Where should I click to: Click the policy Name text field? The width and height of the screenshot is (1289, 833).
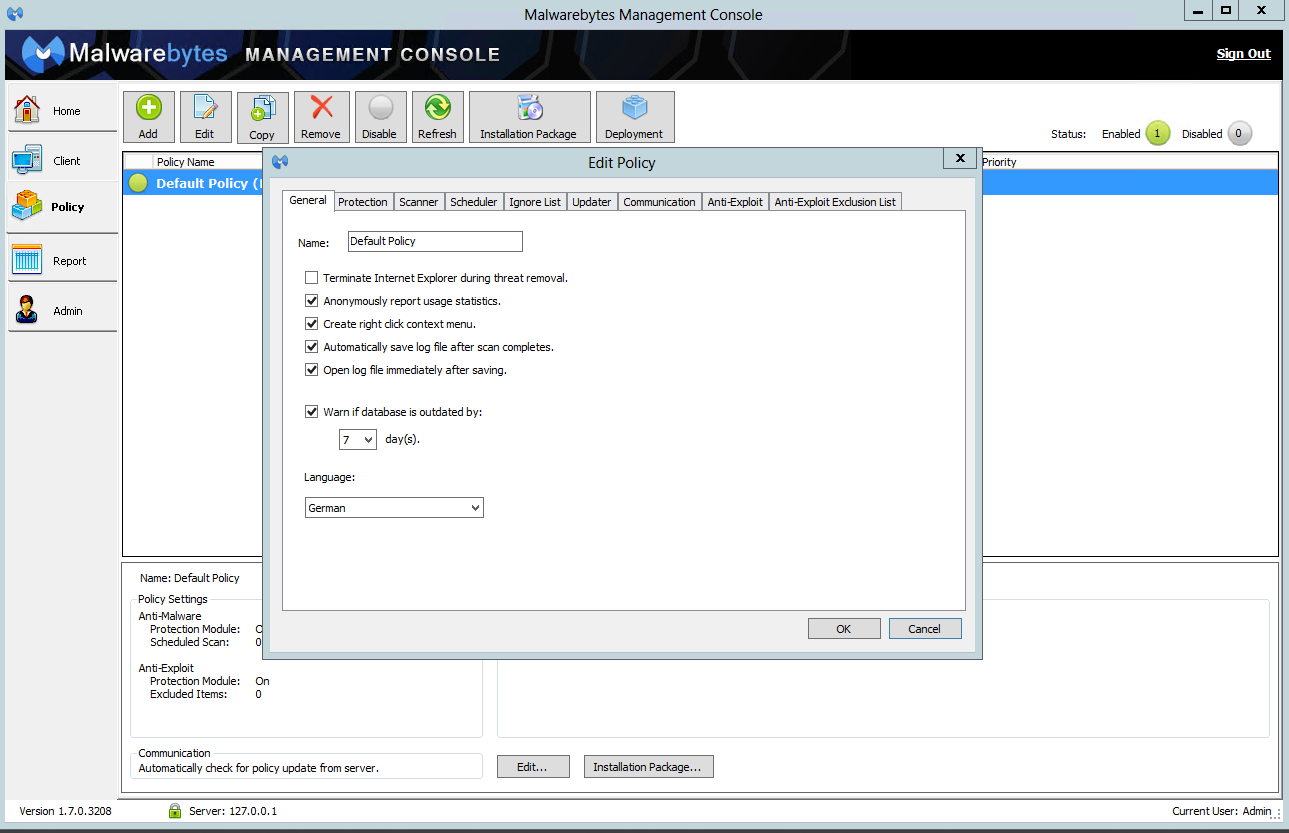pos(434,241)
